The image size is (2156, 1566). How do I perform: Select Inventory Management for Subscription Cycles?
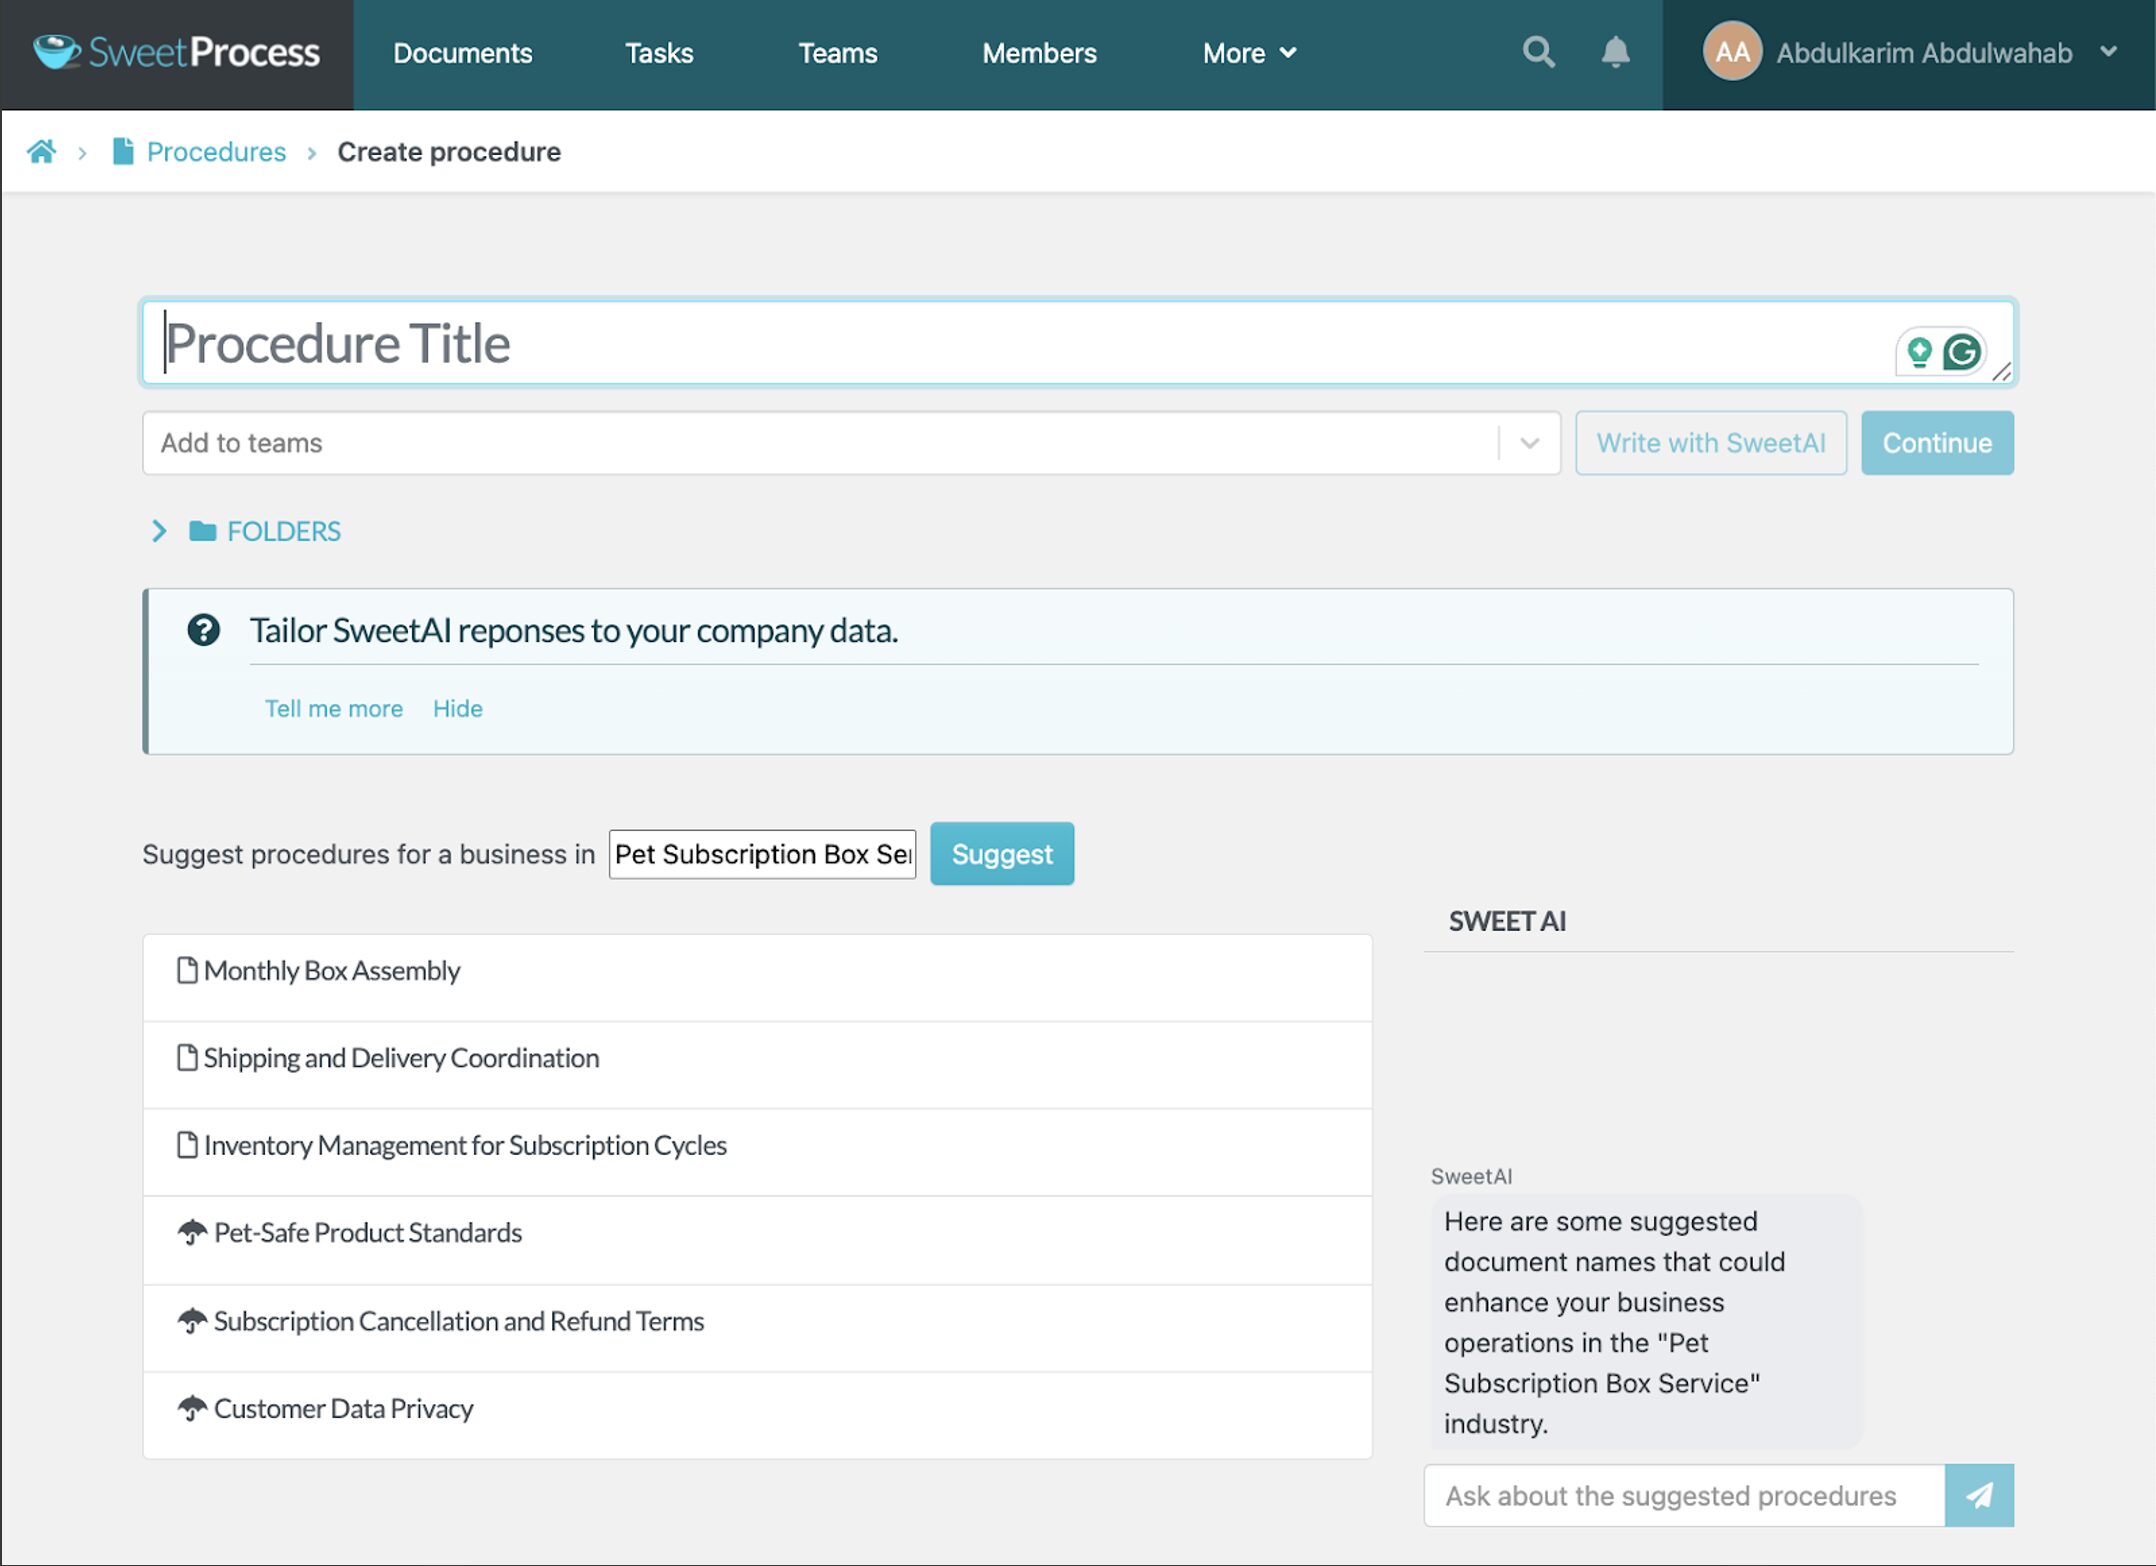[x=757, y=1152]
